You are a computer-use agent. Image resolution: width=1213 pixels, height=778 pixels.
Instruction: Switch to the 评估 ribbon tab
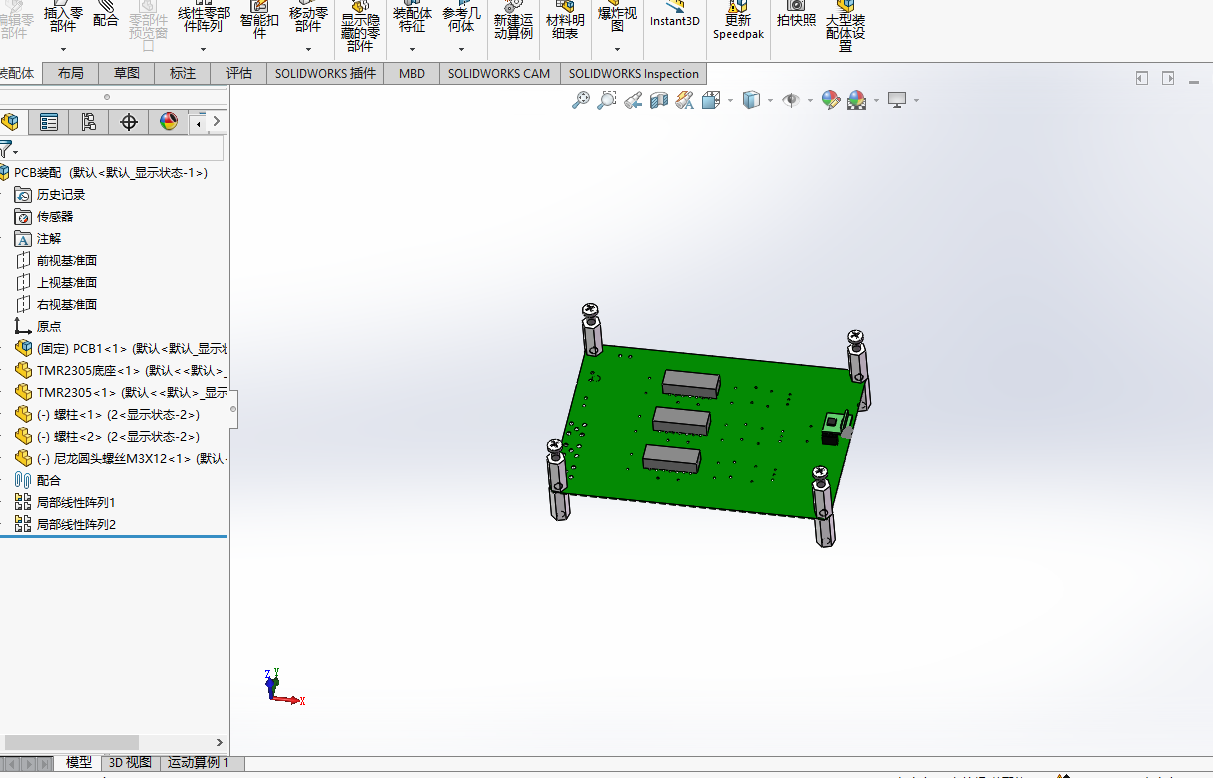pyautogui.click(x=239, y=73)
